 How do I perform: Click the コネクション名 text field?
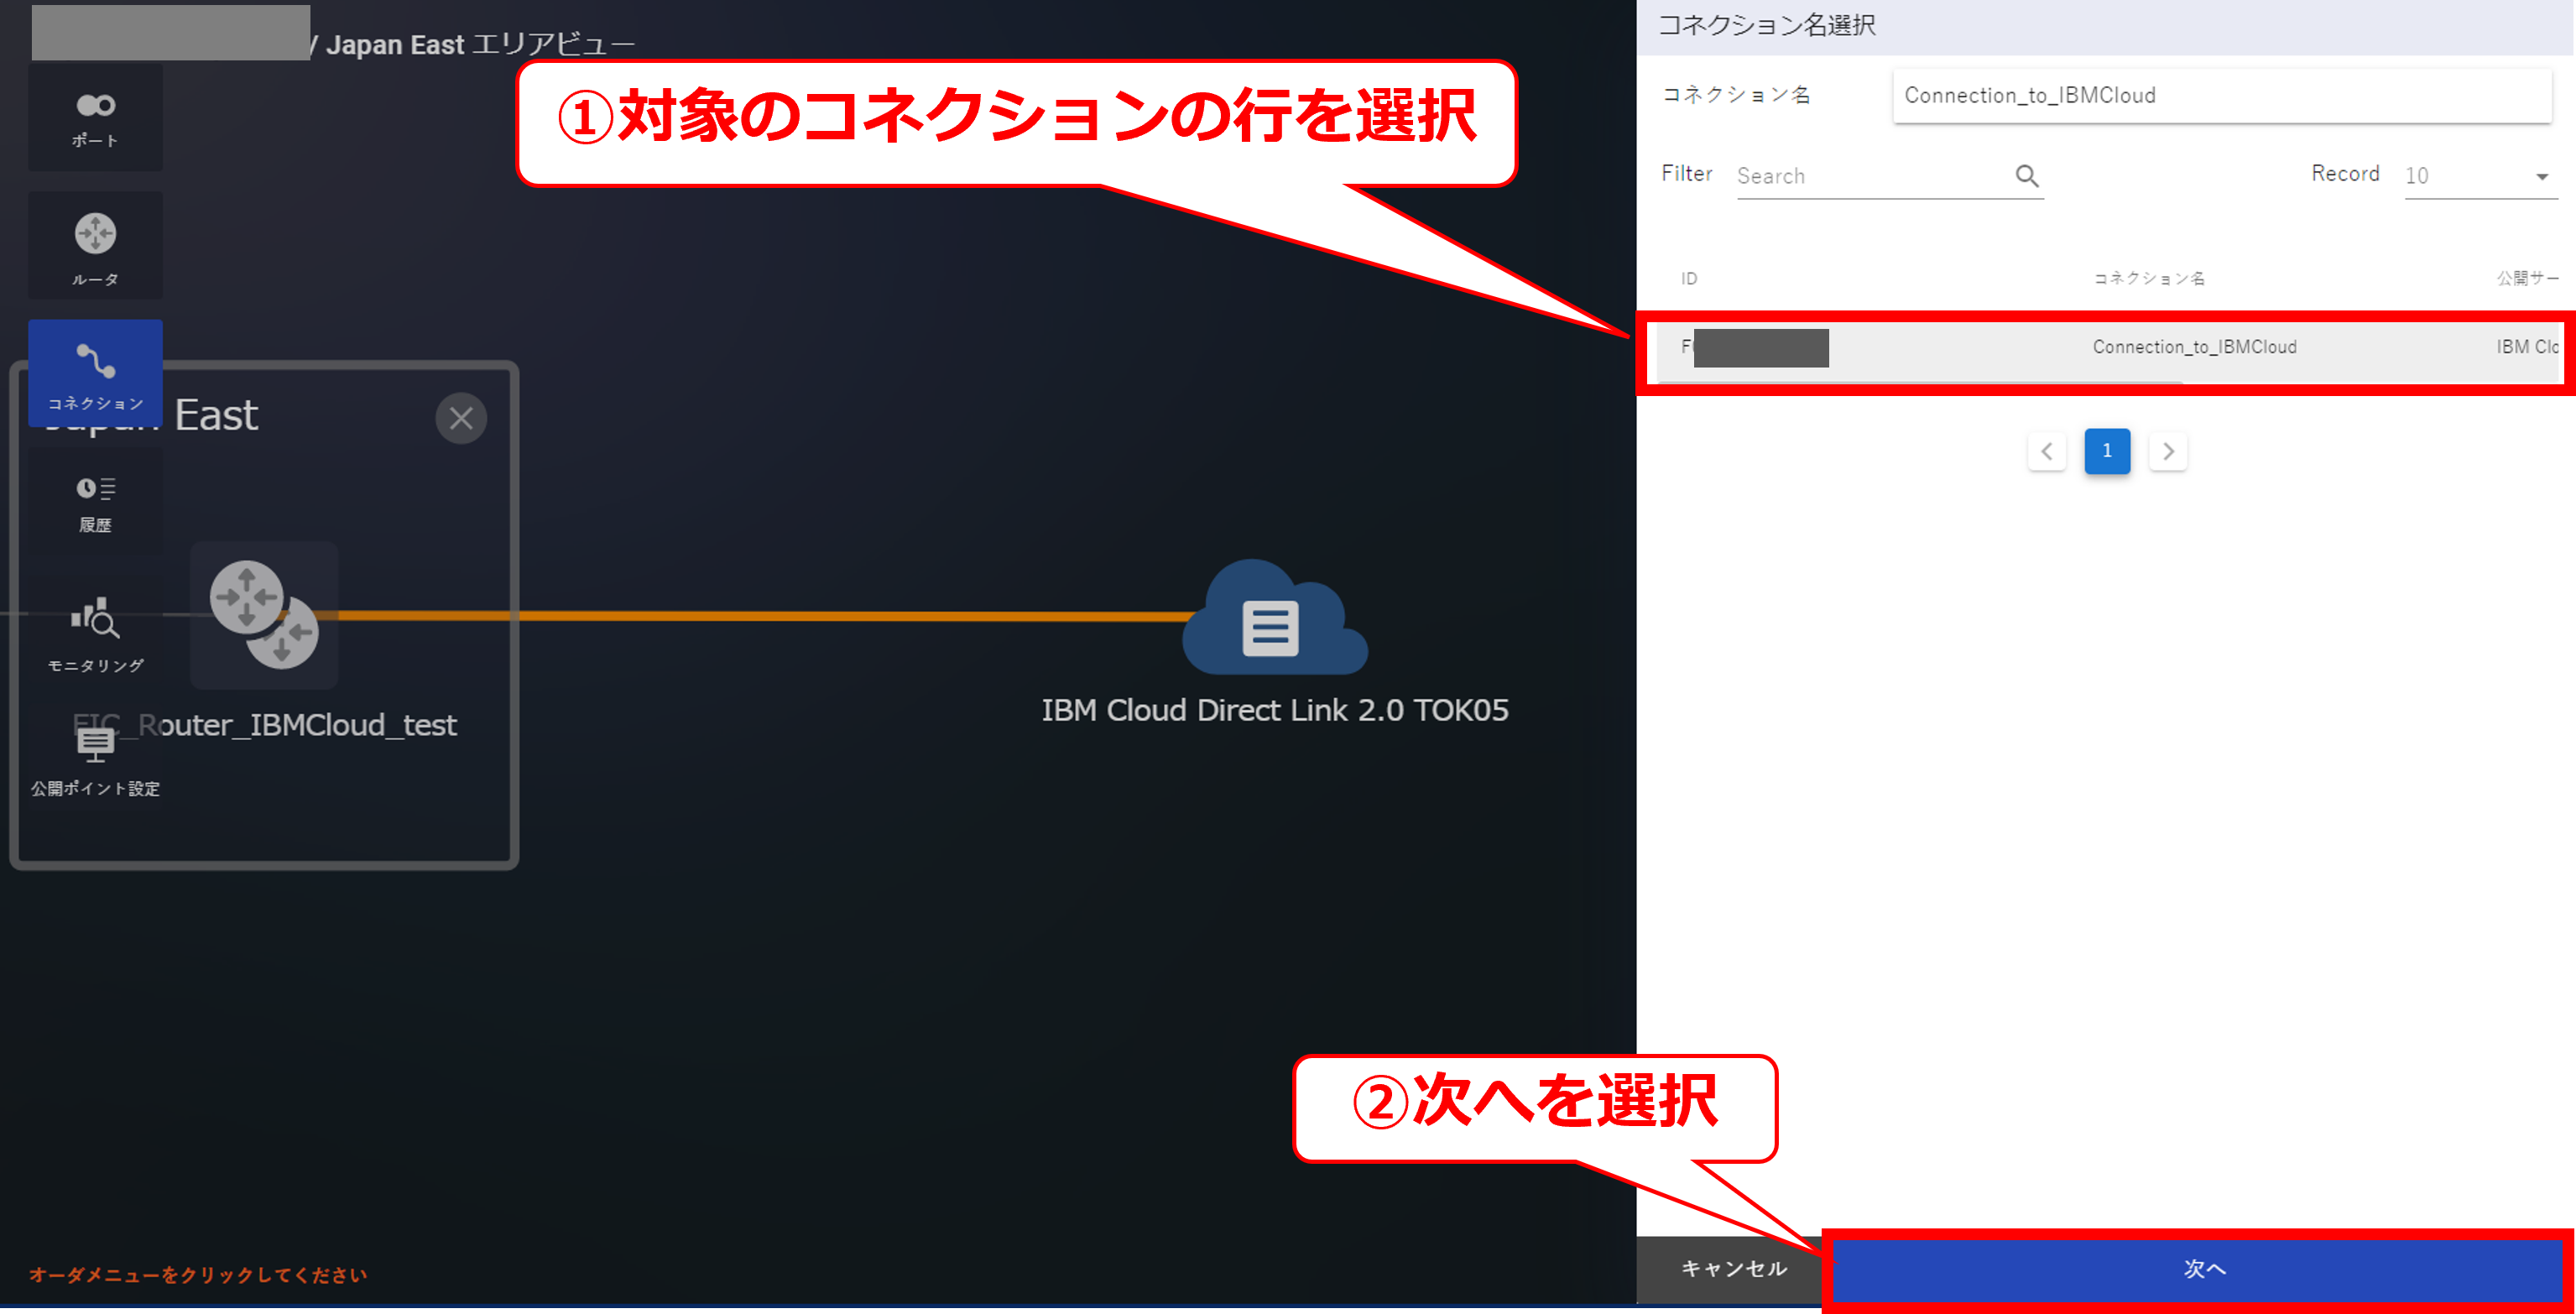tap(2220, 96)
